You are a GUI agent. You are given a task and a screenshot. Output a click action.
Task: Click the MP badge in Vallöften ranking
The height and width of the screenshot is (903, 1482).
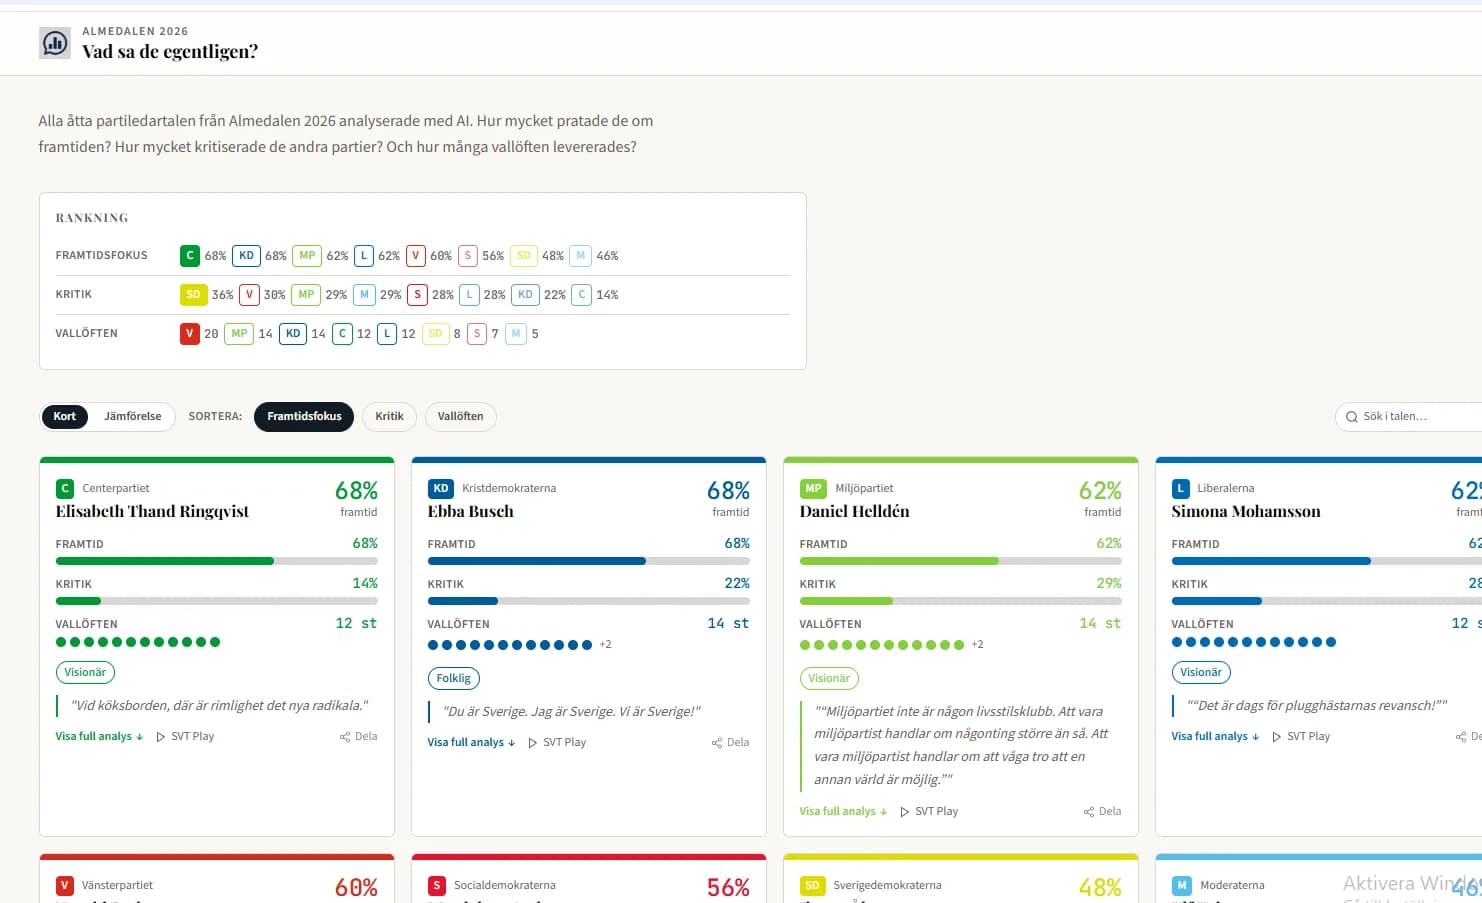click(239, 334)
